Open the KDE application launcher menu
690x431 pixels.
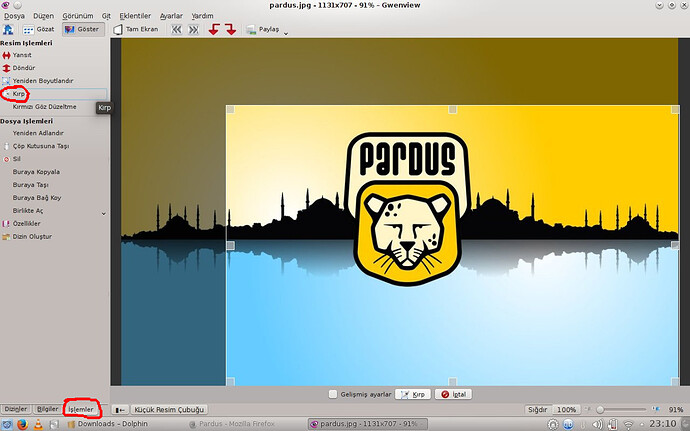click(x=7, y=424)
